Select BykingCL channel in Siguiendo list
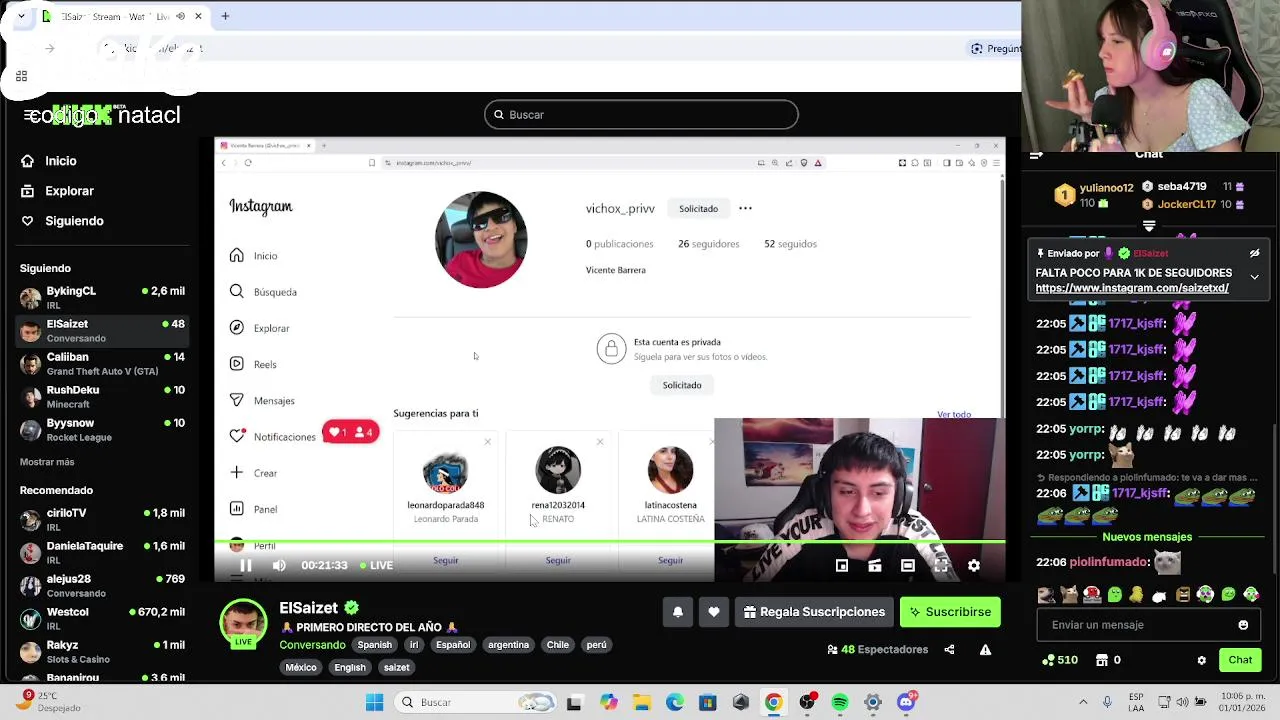 101,298
